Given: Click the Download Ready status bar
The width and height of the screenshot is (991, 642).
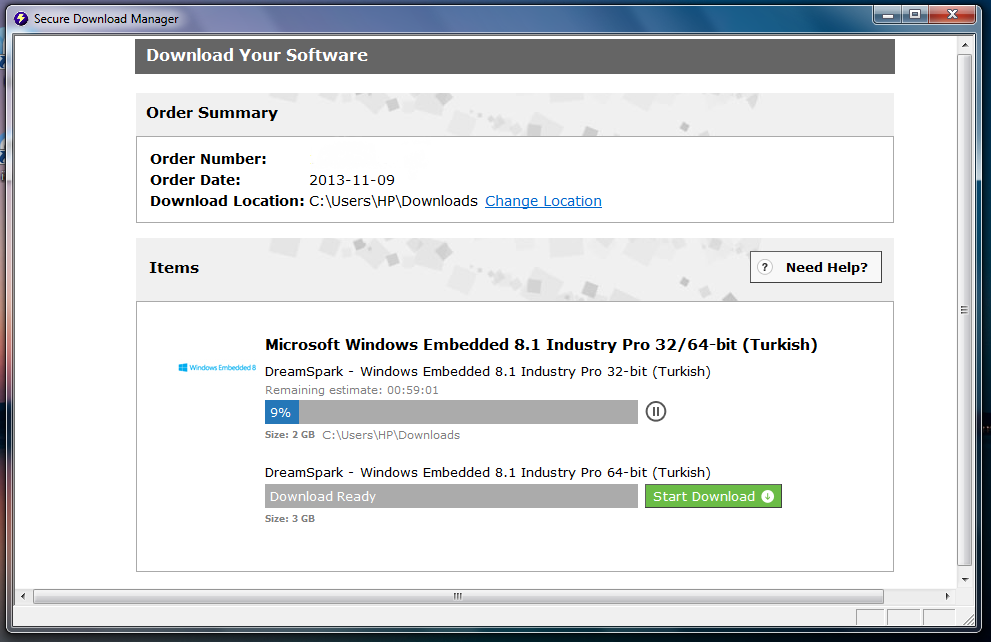Looking at the screenshot, I should pyautogui.click(x=451, y=496).
